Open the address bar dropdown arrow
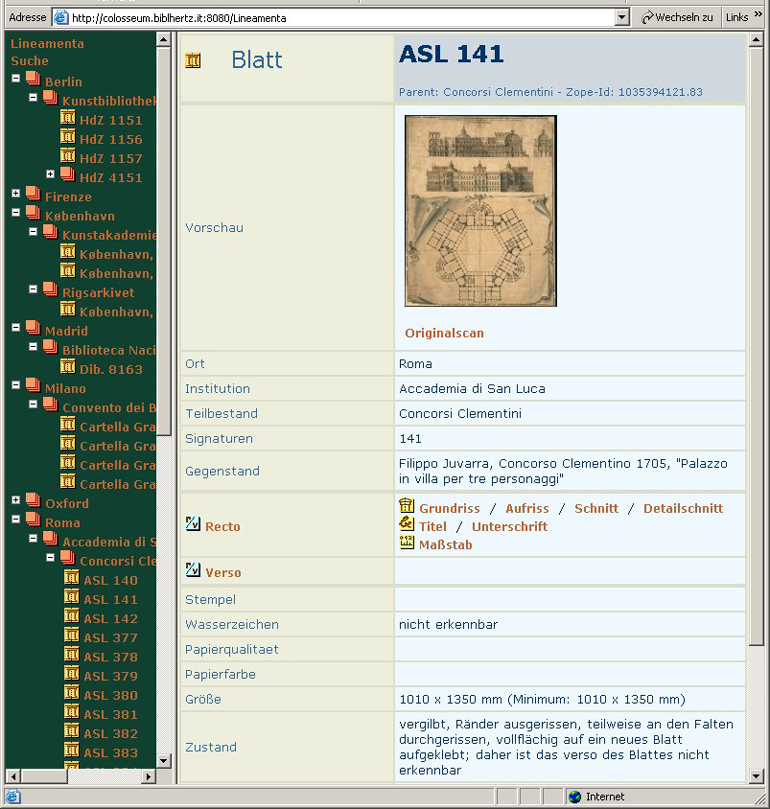The image size is (770, 809). 621,17
